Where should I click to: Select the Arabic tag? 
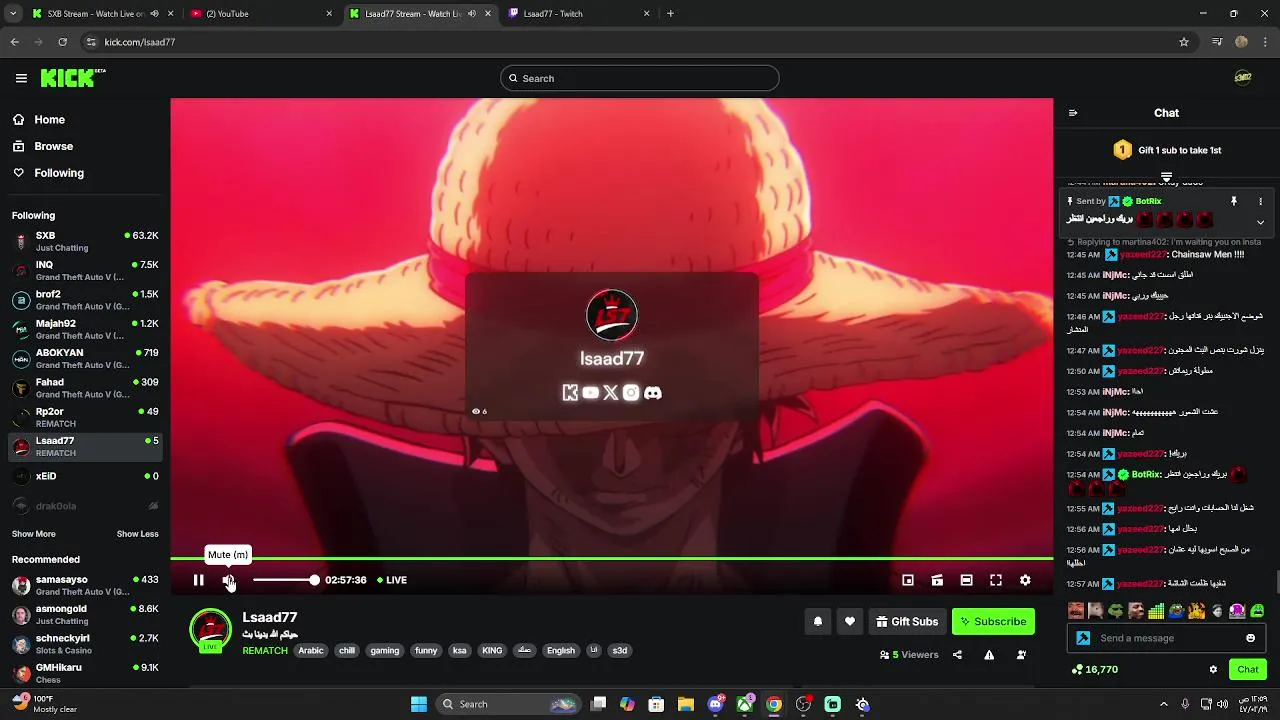pyautogui.click(x=311, y=650)
